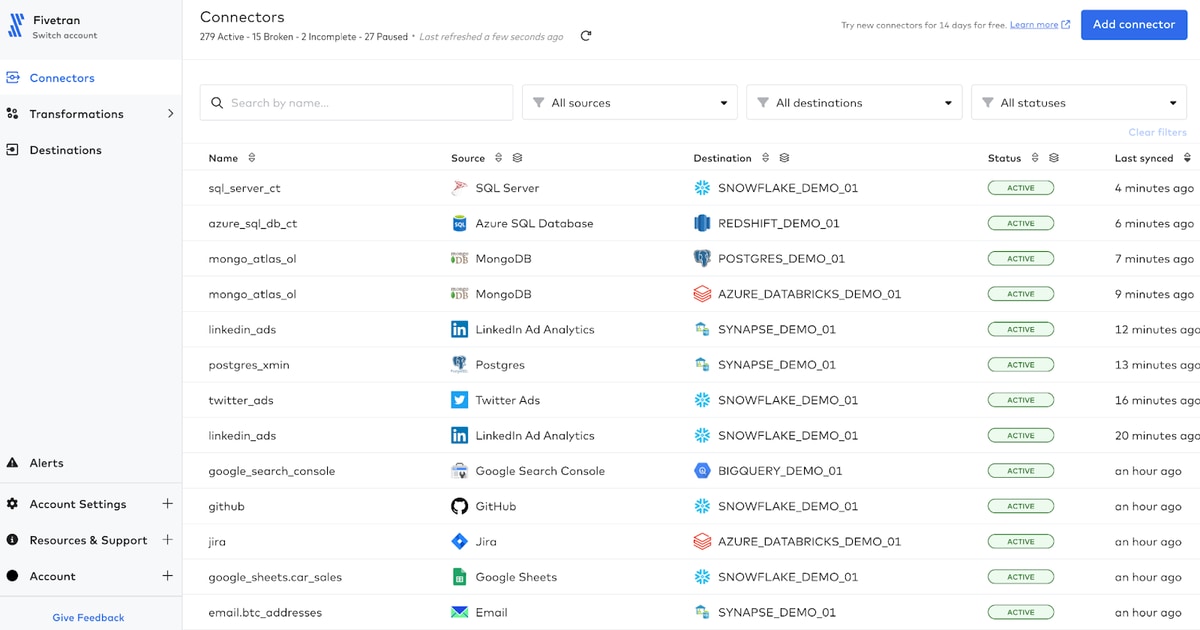
Task: Click the ACTIVE status badge for github
Action: [1021, 506]
